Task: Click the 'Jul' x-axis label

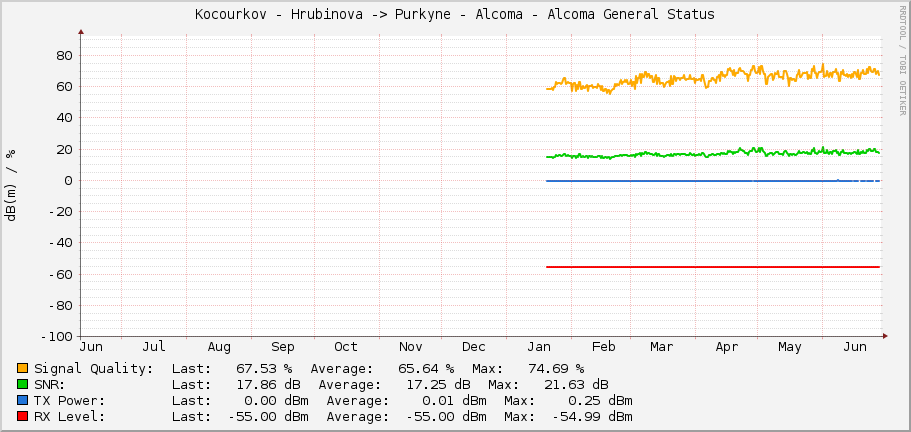Action: click(154, 347)
